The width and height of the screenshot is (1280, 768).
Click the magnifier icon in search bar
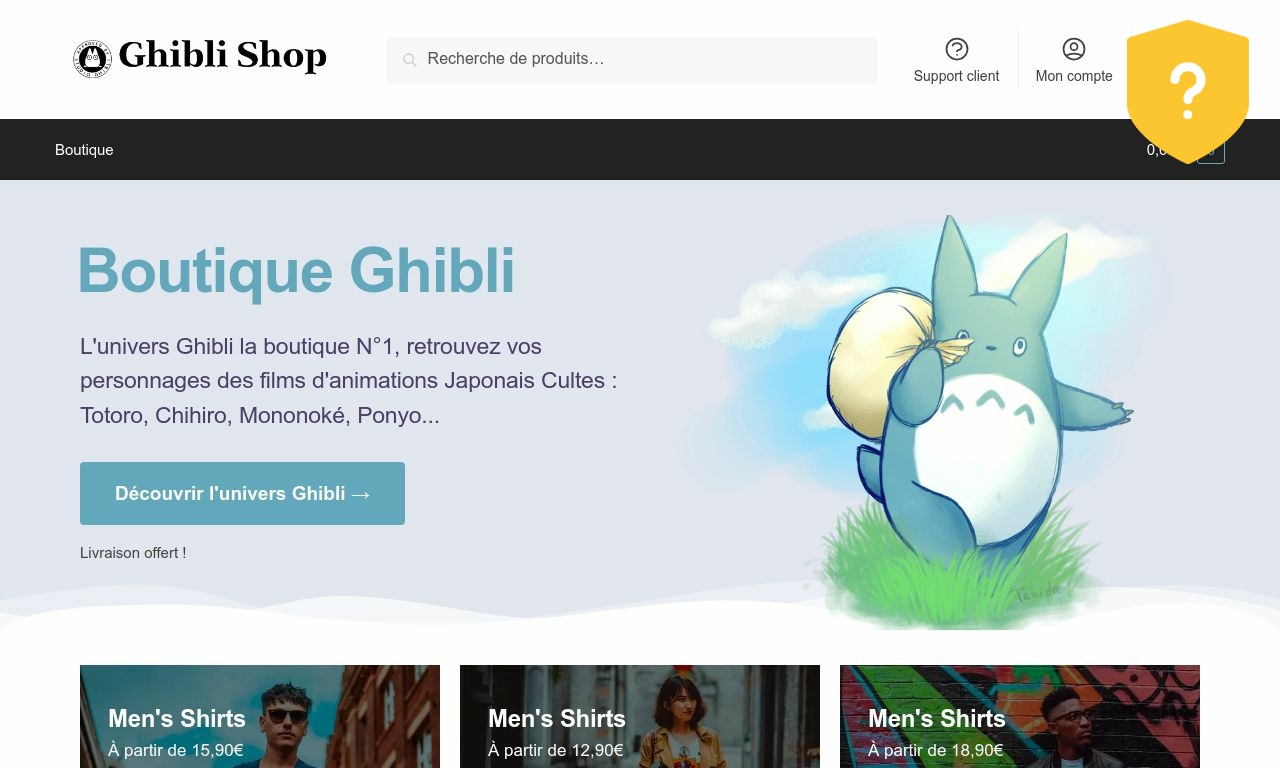click(409, 60)
